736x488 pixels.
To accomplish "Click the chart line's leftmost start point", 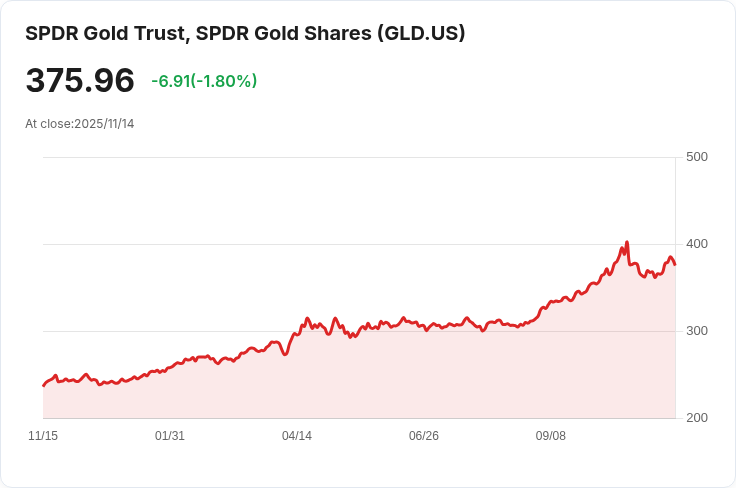I will click(x=43, y=385).
